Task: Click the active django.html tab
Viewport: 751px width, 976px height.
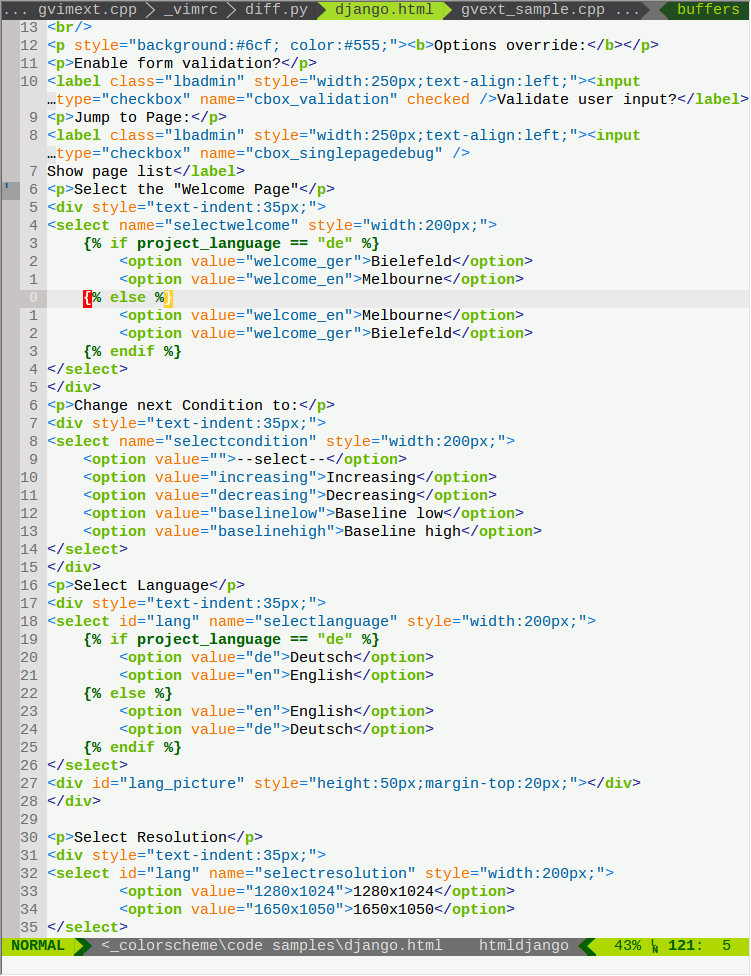Action: point(384,9)
